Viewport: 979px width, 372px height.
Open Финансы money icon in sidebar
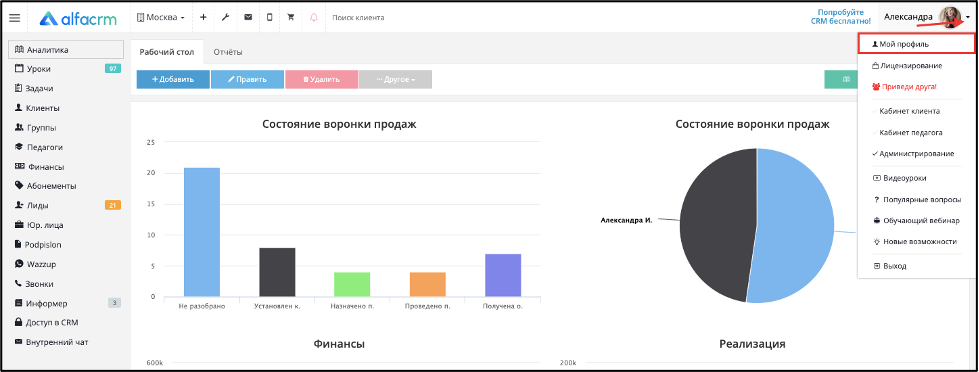tap(19, 167)
